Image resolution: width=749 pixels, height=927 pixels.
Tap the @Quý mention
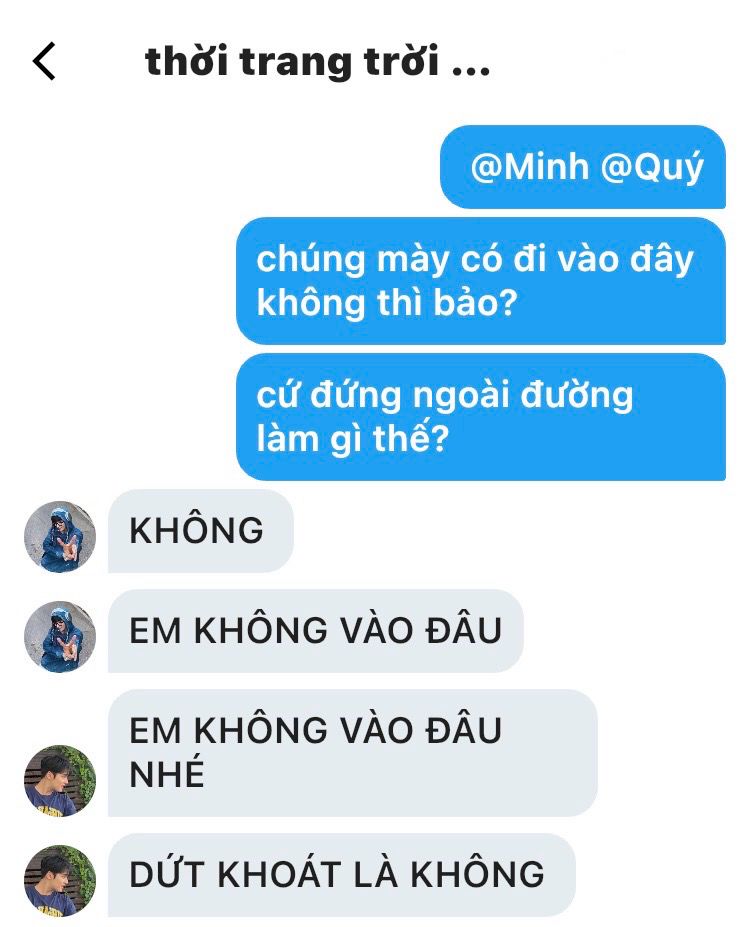(652, 168)
